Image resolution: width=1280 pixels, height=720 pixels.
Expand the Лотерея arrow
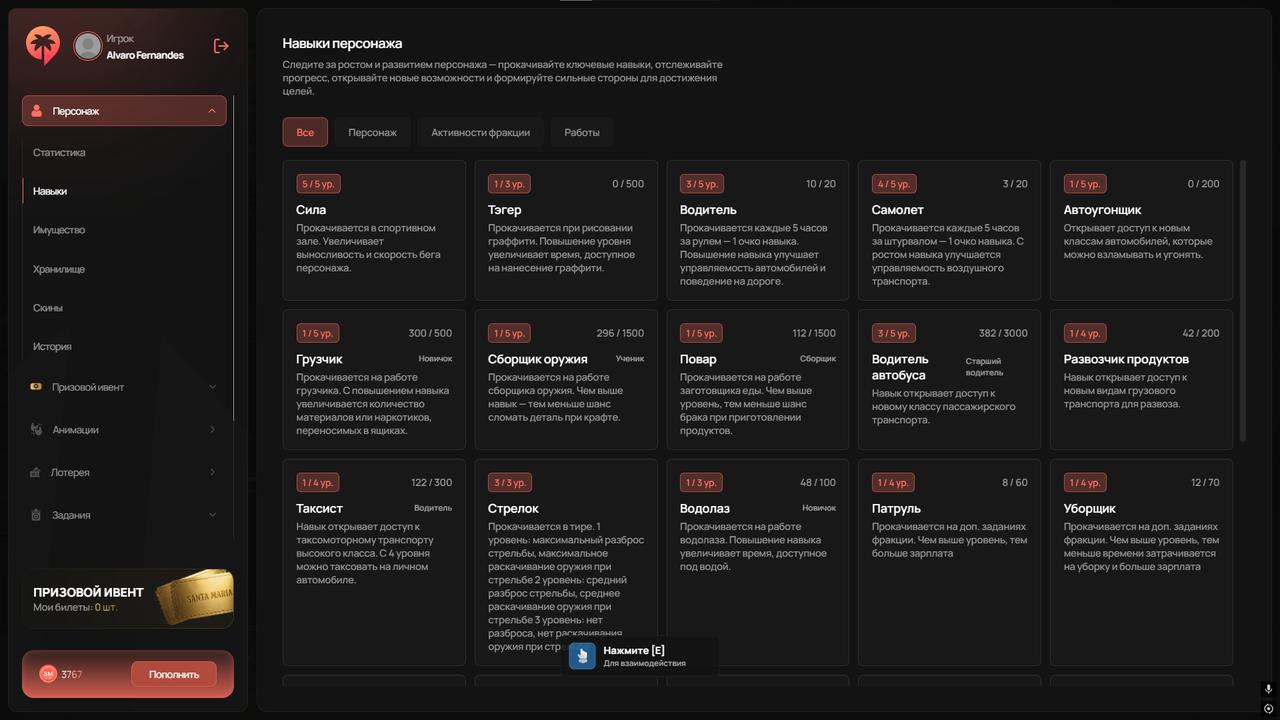click(212, 472)
